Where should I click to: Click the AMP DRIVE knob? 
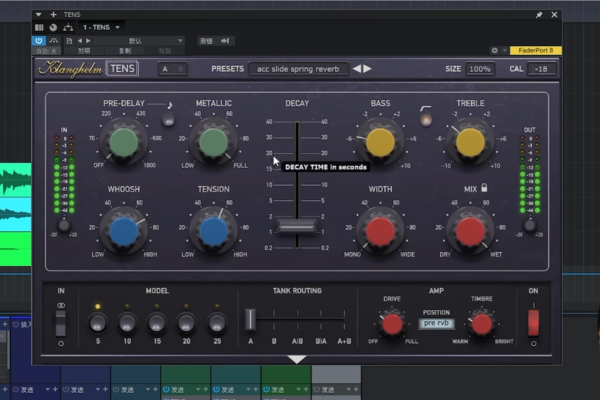click(x=392, y=324)
